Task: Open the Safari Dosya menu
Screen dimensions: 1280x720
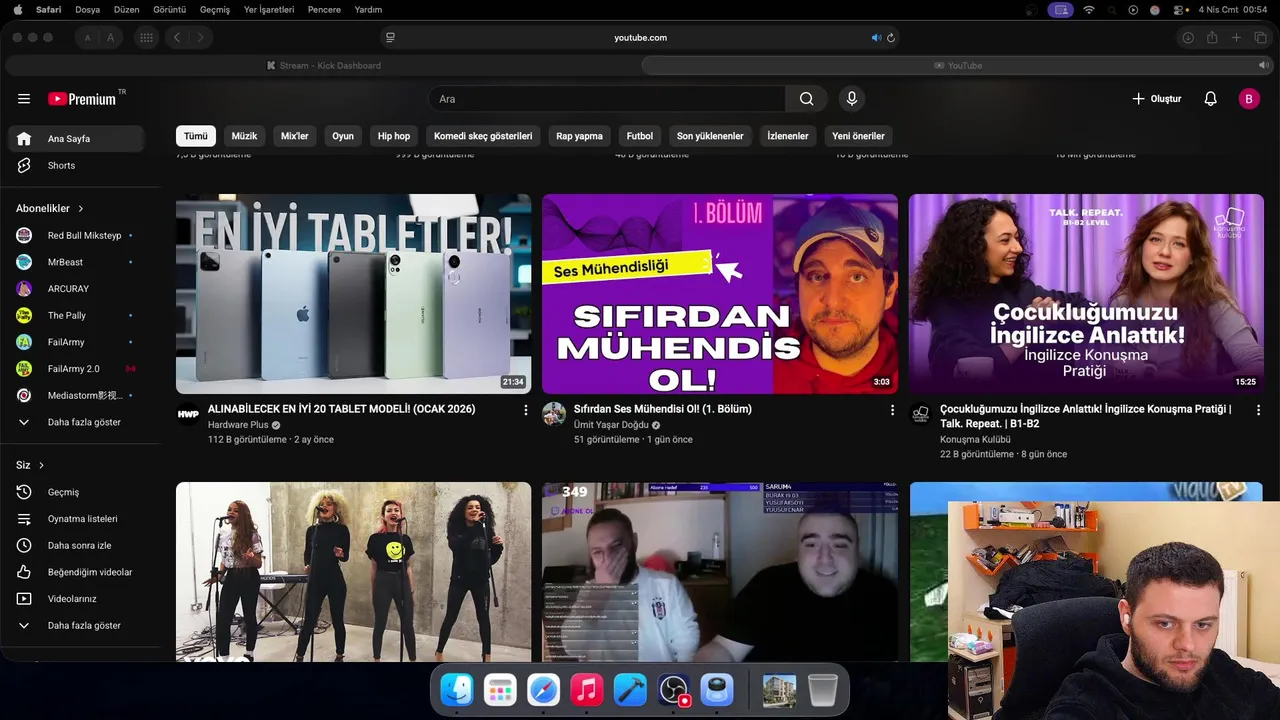Action: pyautogui.click(x=88, y=10)
